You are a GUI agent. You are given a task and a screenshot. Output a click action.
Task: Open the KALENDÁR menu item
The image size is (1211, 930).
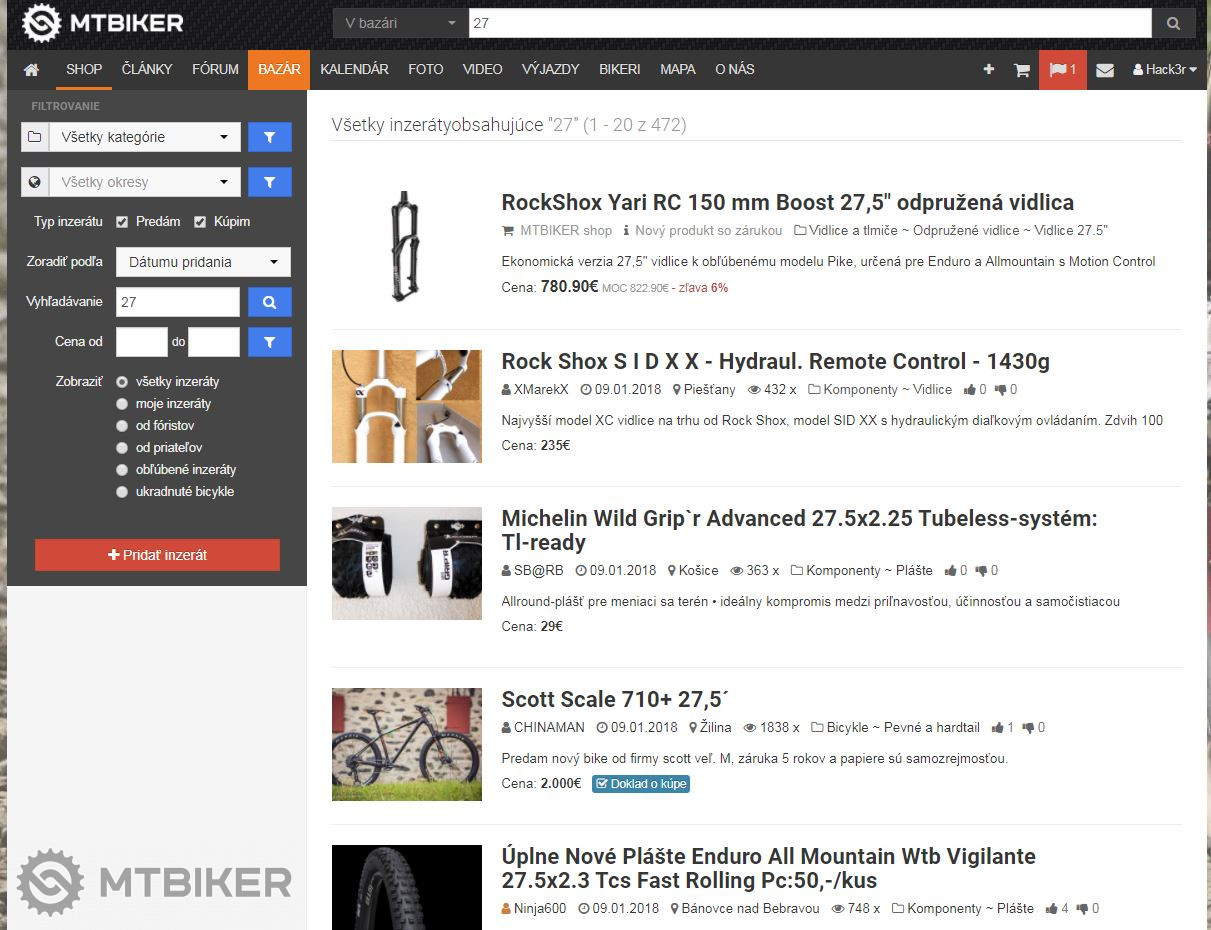(x=354, y=70)
